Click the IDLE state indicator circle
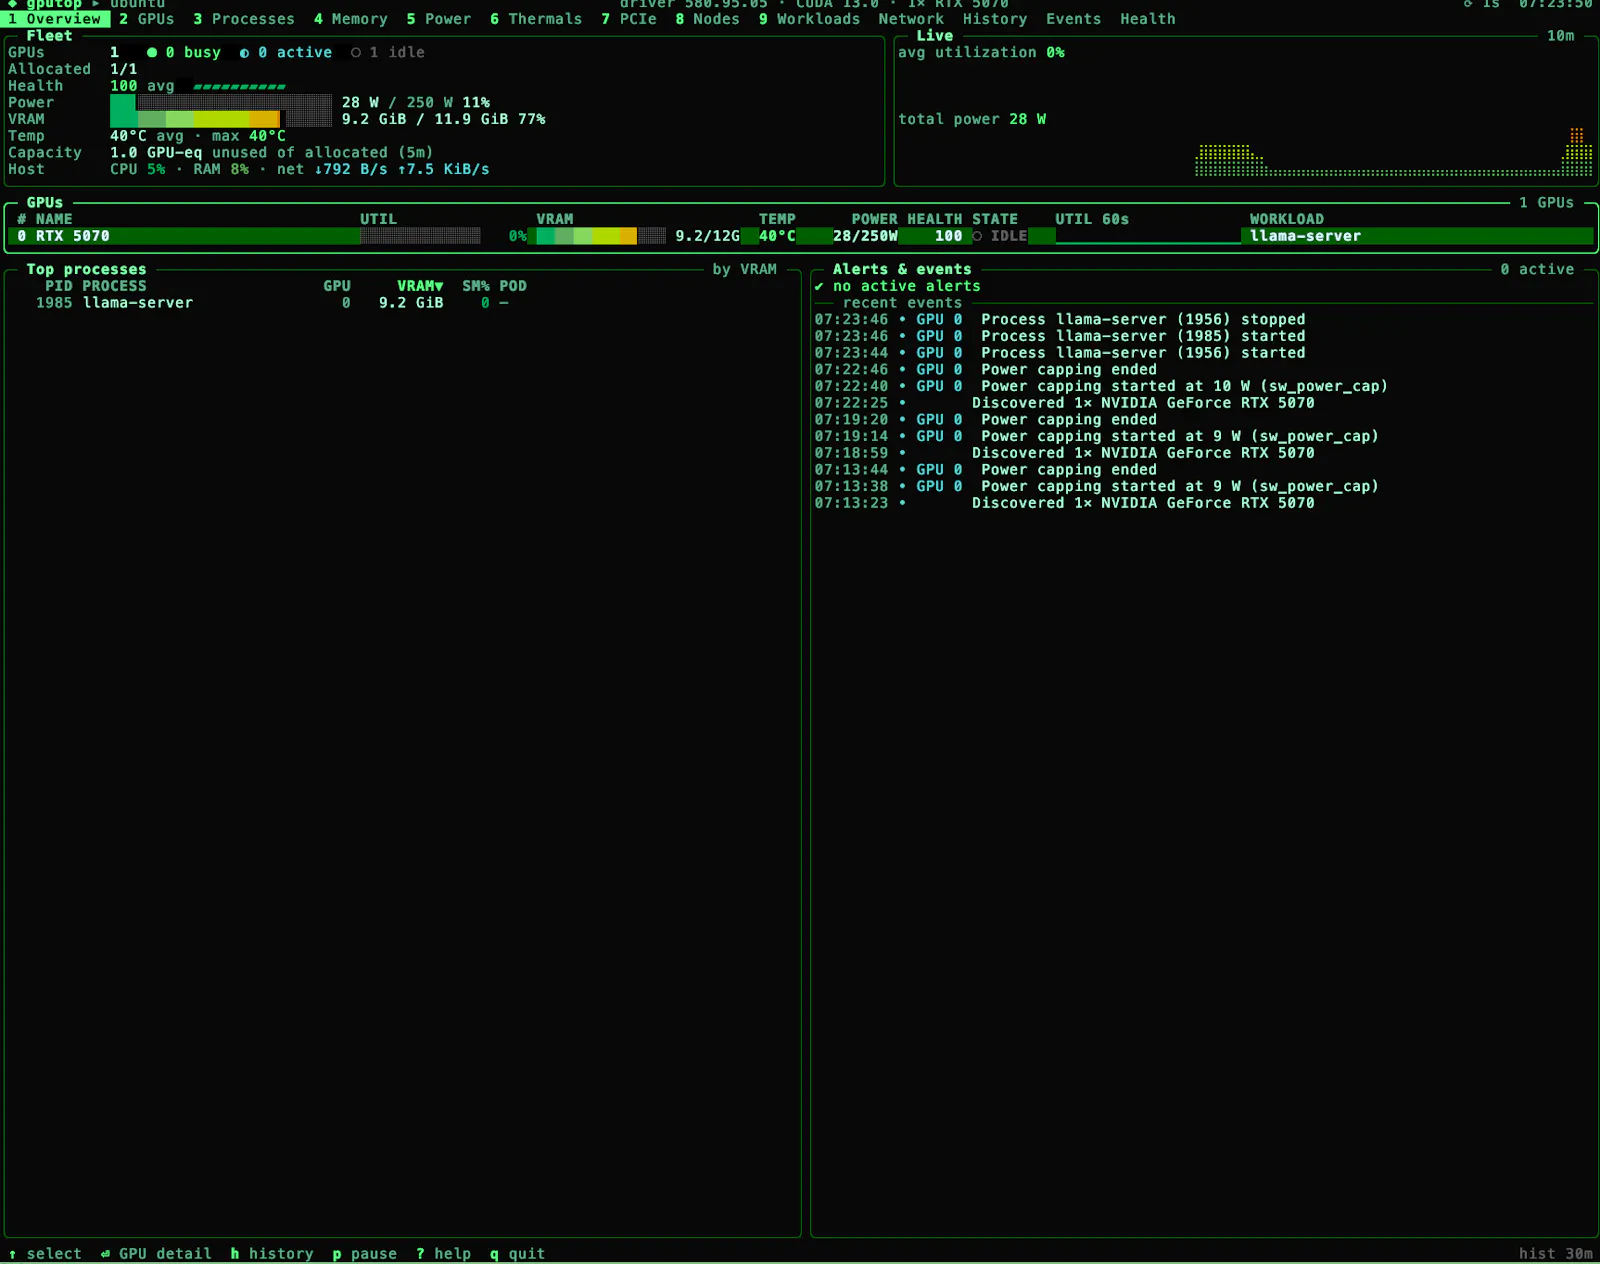 tap(977, 236)
